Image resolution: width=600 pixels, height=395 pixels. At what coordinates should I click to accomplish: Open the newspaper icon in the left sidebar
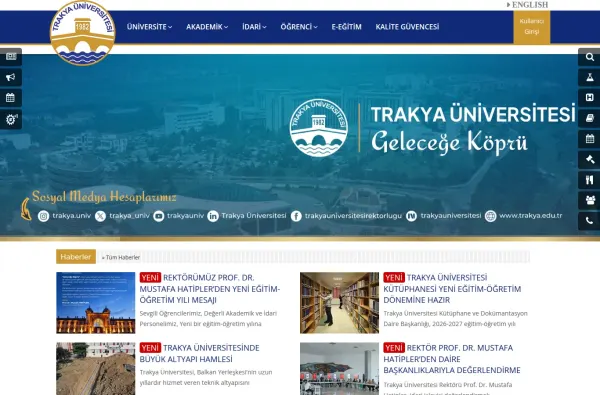coord(11,57)
